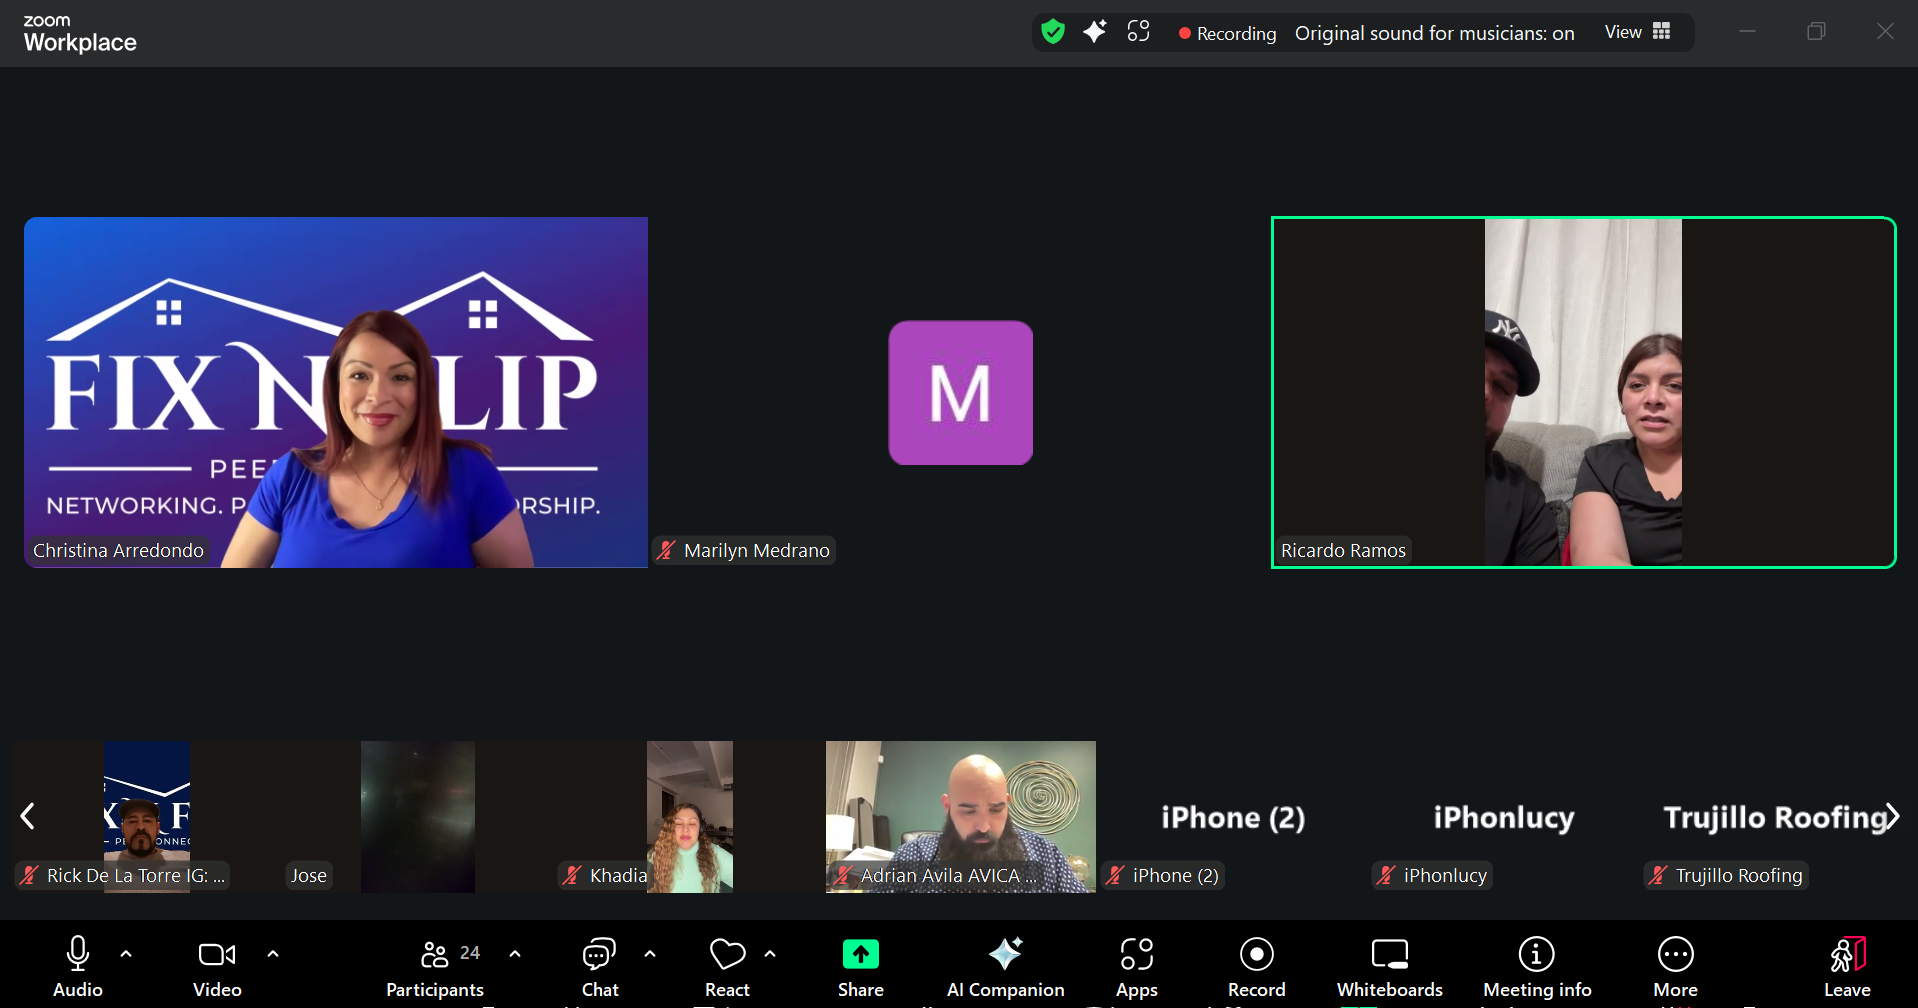Select Adrian Avila's video thumbnail

point(960,816)
